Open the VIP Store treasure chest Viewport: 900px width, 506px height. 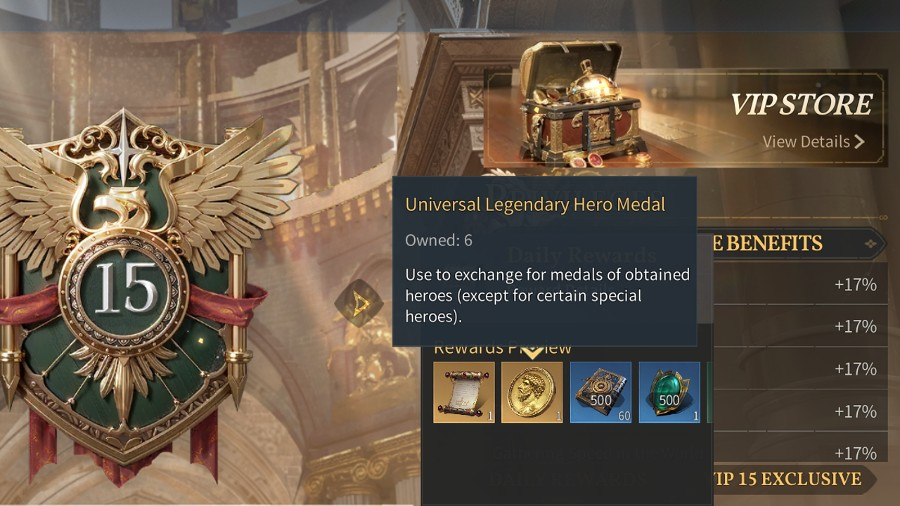tap(581, 103)
